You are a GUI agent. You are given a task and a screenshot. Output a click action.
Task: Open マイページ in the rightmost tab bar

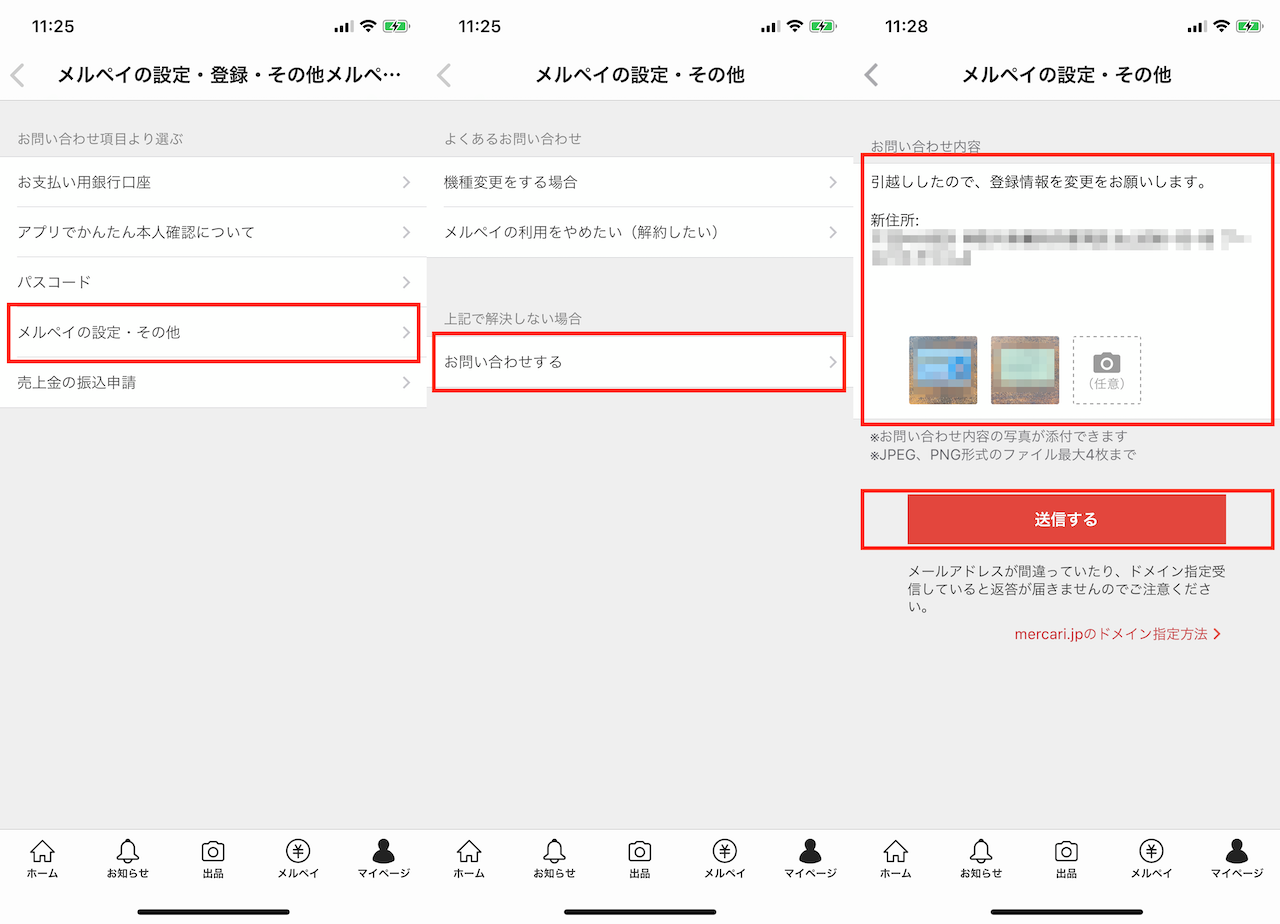[1236, 859]
